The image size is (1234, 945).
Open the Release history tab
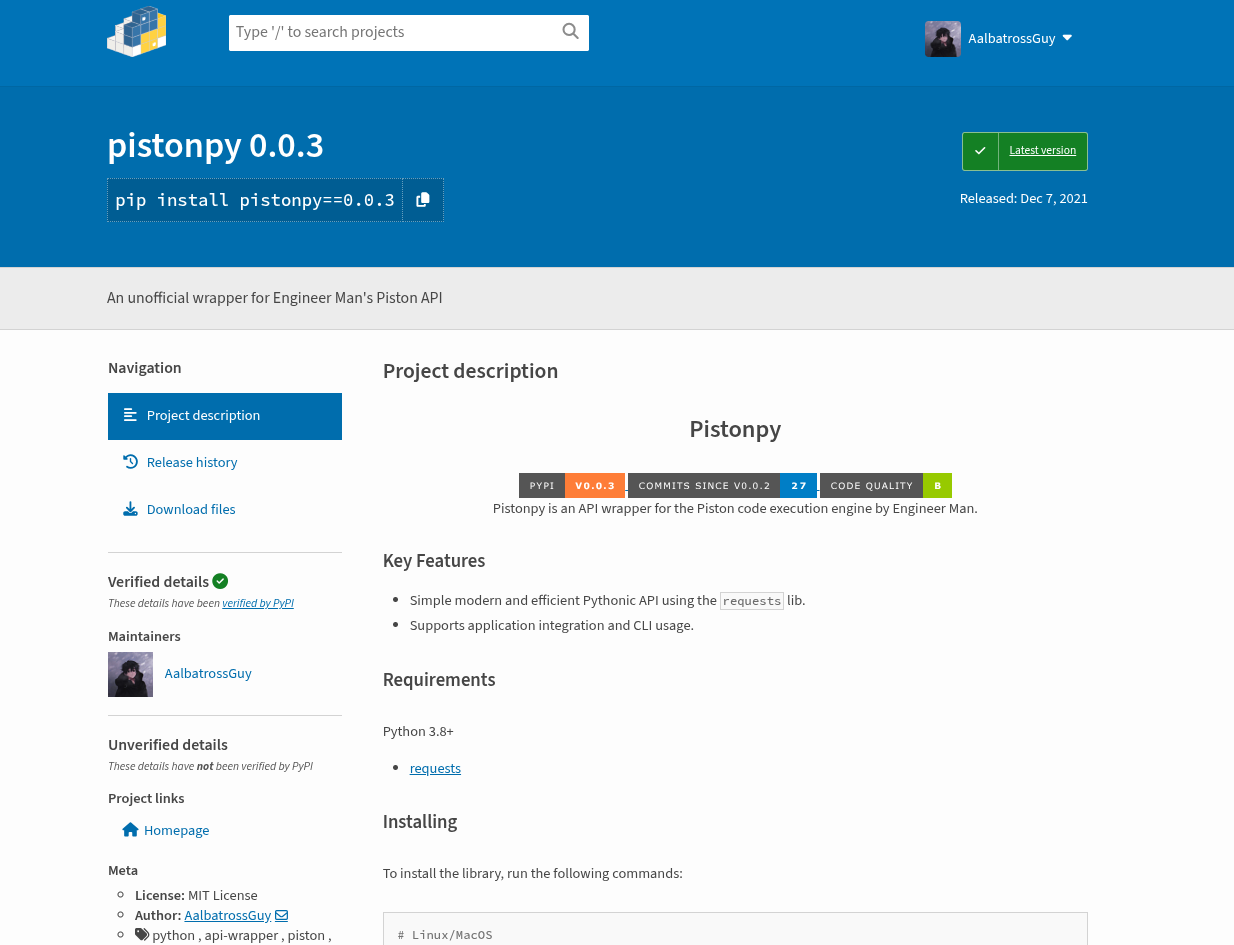click(x=192, y=462)
